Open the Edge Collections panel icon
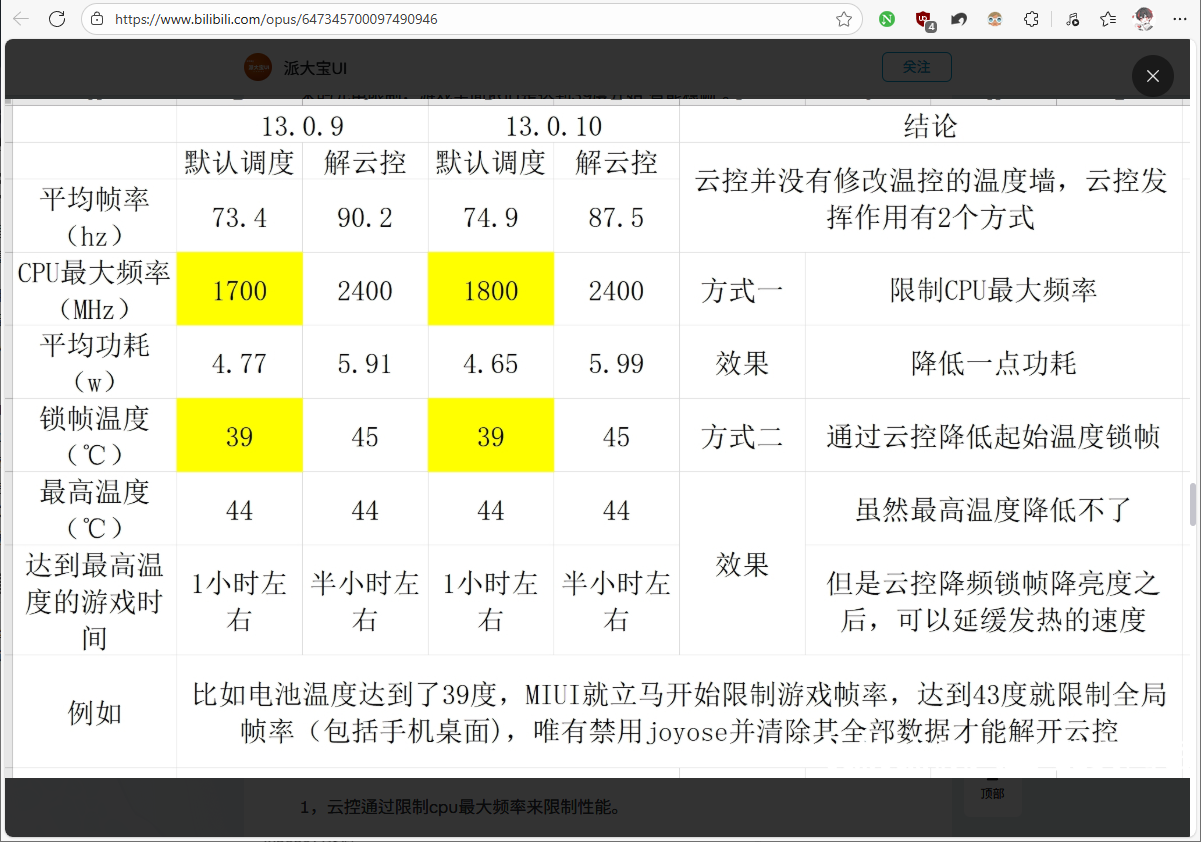 coord(1108,19)
